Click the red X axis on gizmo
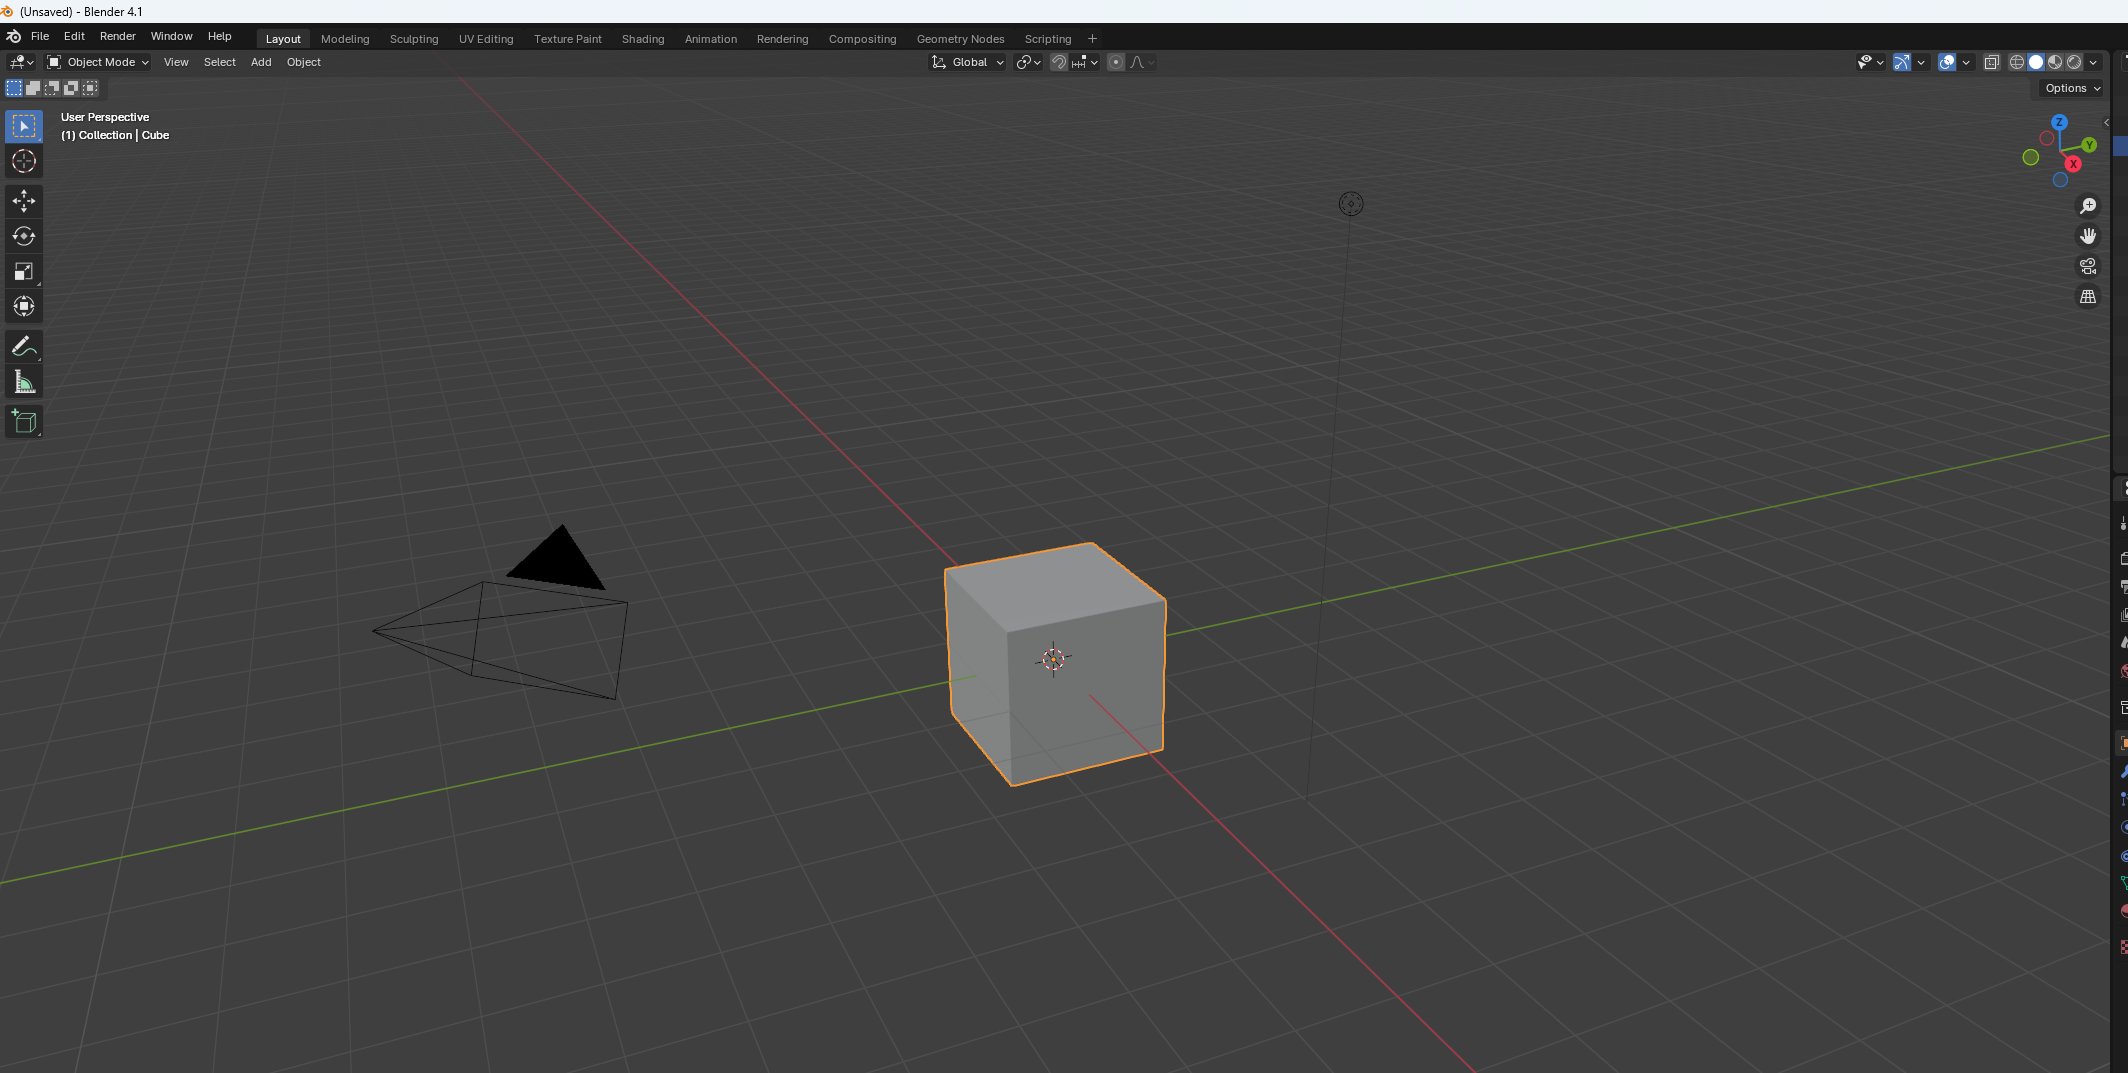 (x=2073, y=164)
